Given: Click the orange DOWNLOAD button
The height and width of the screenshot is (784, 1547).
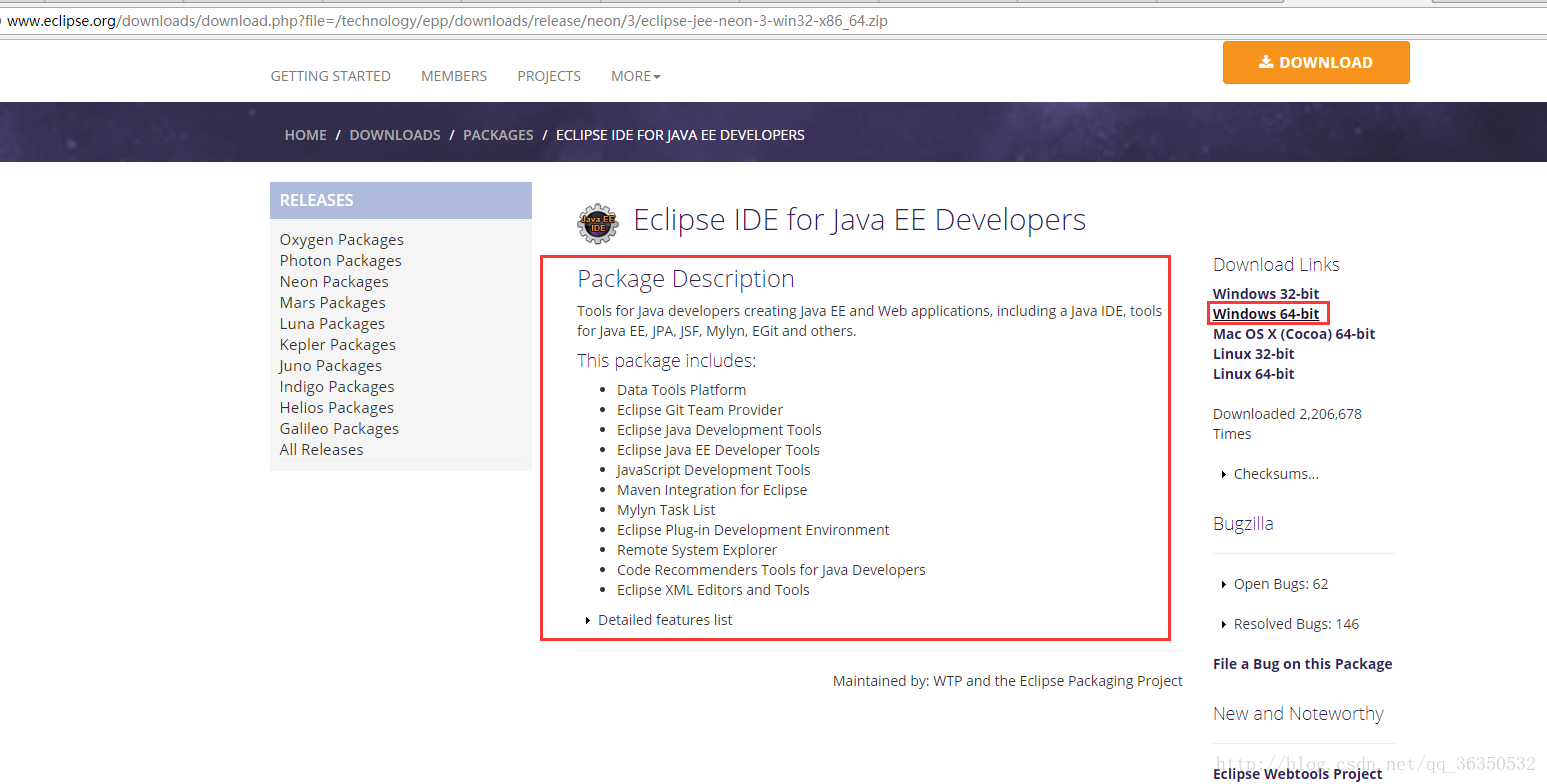Looking at the screenshot, I should [1316, 62].
